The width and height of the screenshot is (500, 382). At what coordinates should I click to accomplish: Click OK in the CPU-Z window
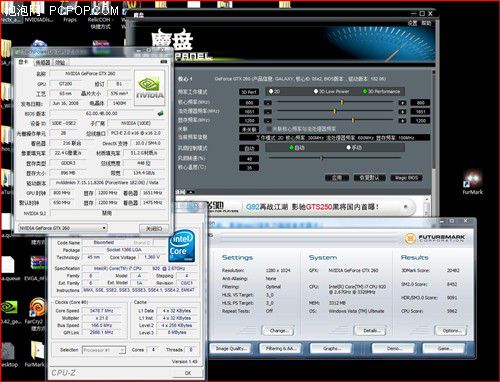(x=188, y=373)
